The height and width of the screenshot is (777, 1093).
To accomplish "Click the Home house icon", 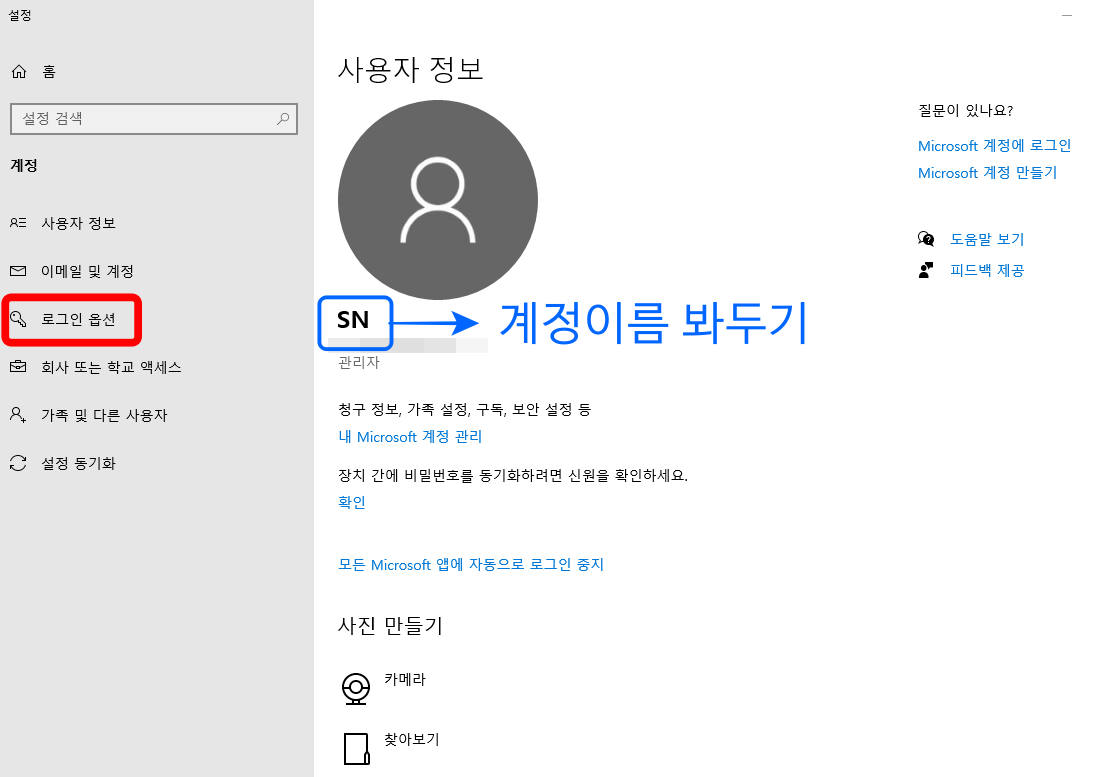I will click(x=19, y=71).
